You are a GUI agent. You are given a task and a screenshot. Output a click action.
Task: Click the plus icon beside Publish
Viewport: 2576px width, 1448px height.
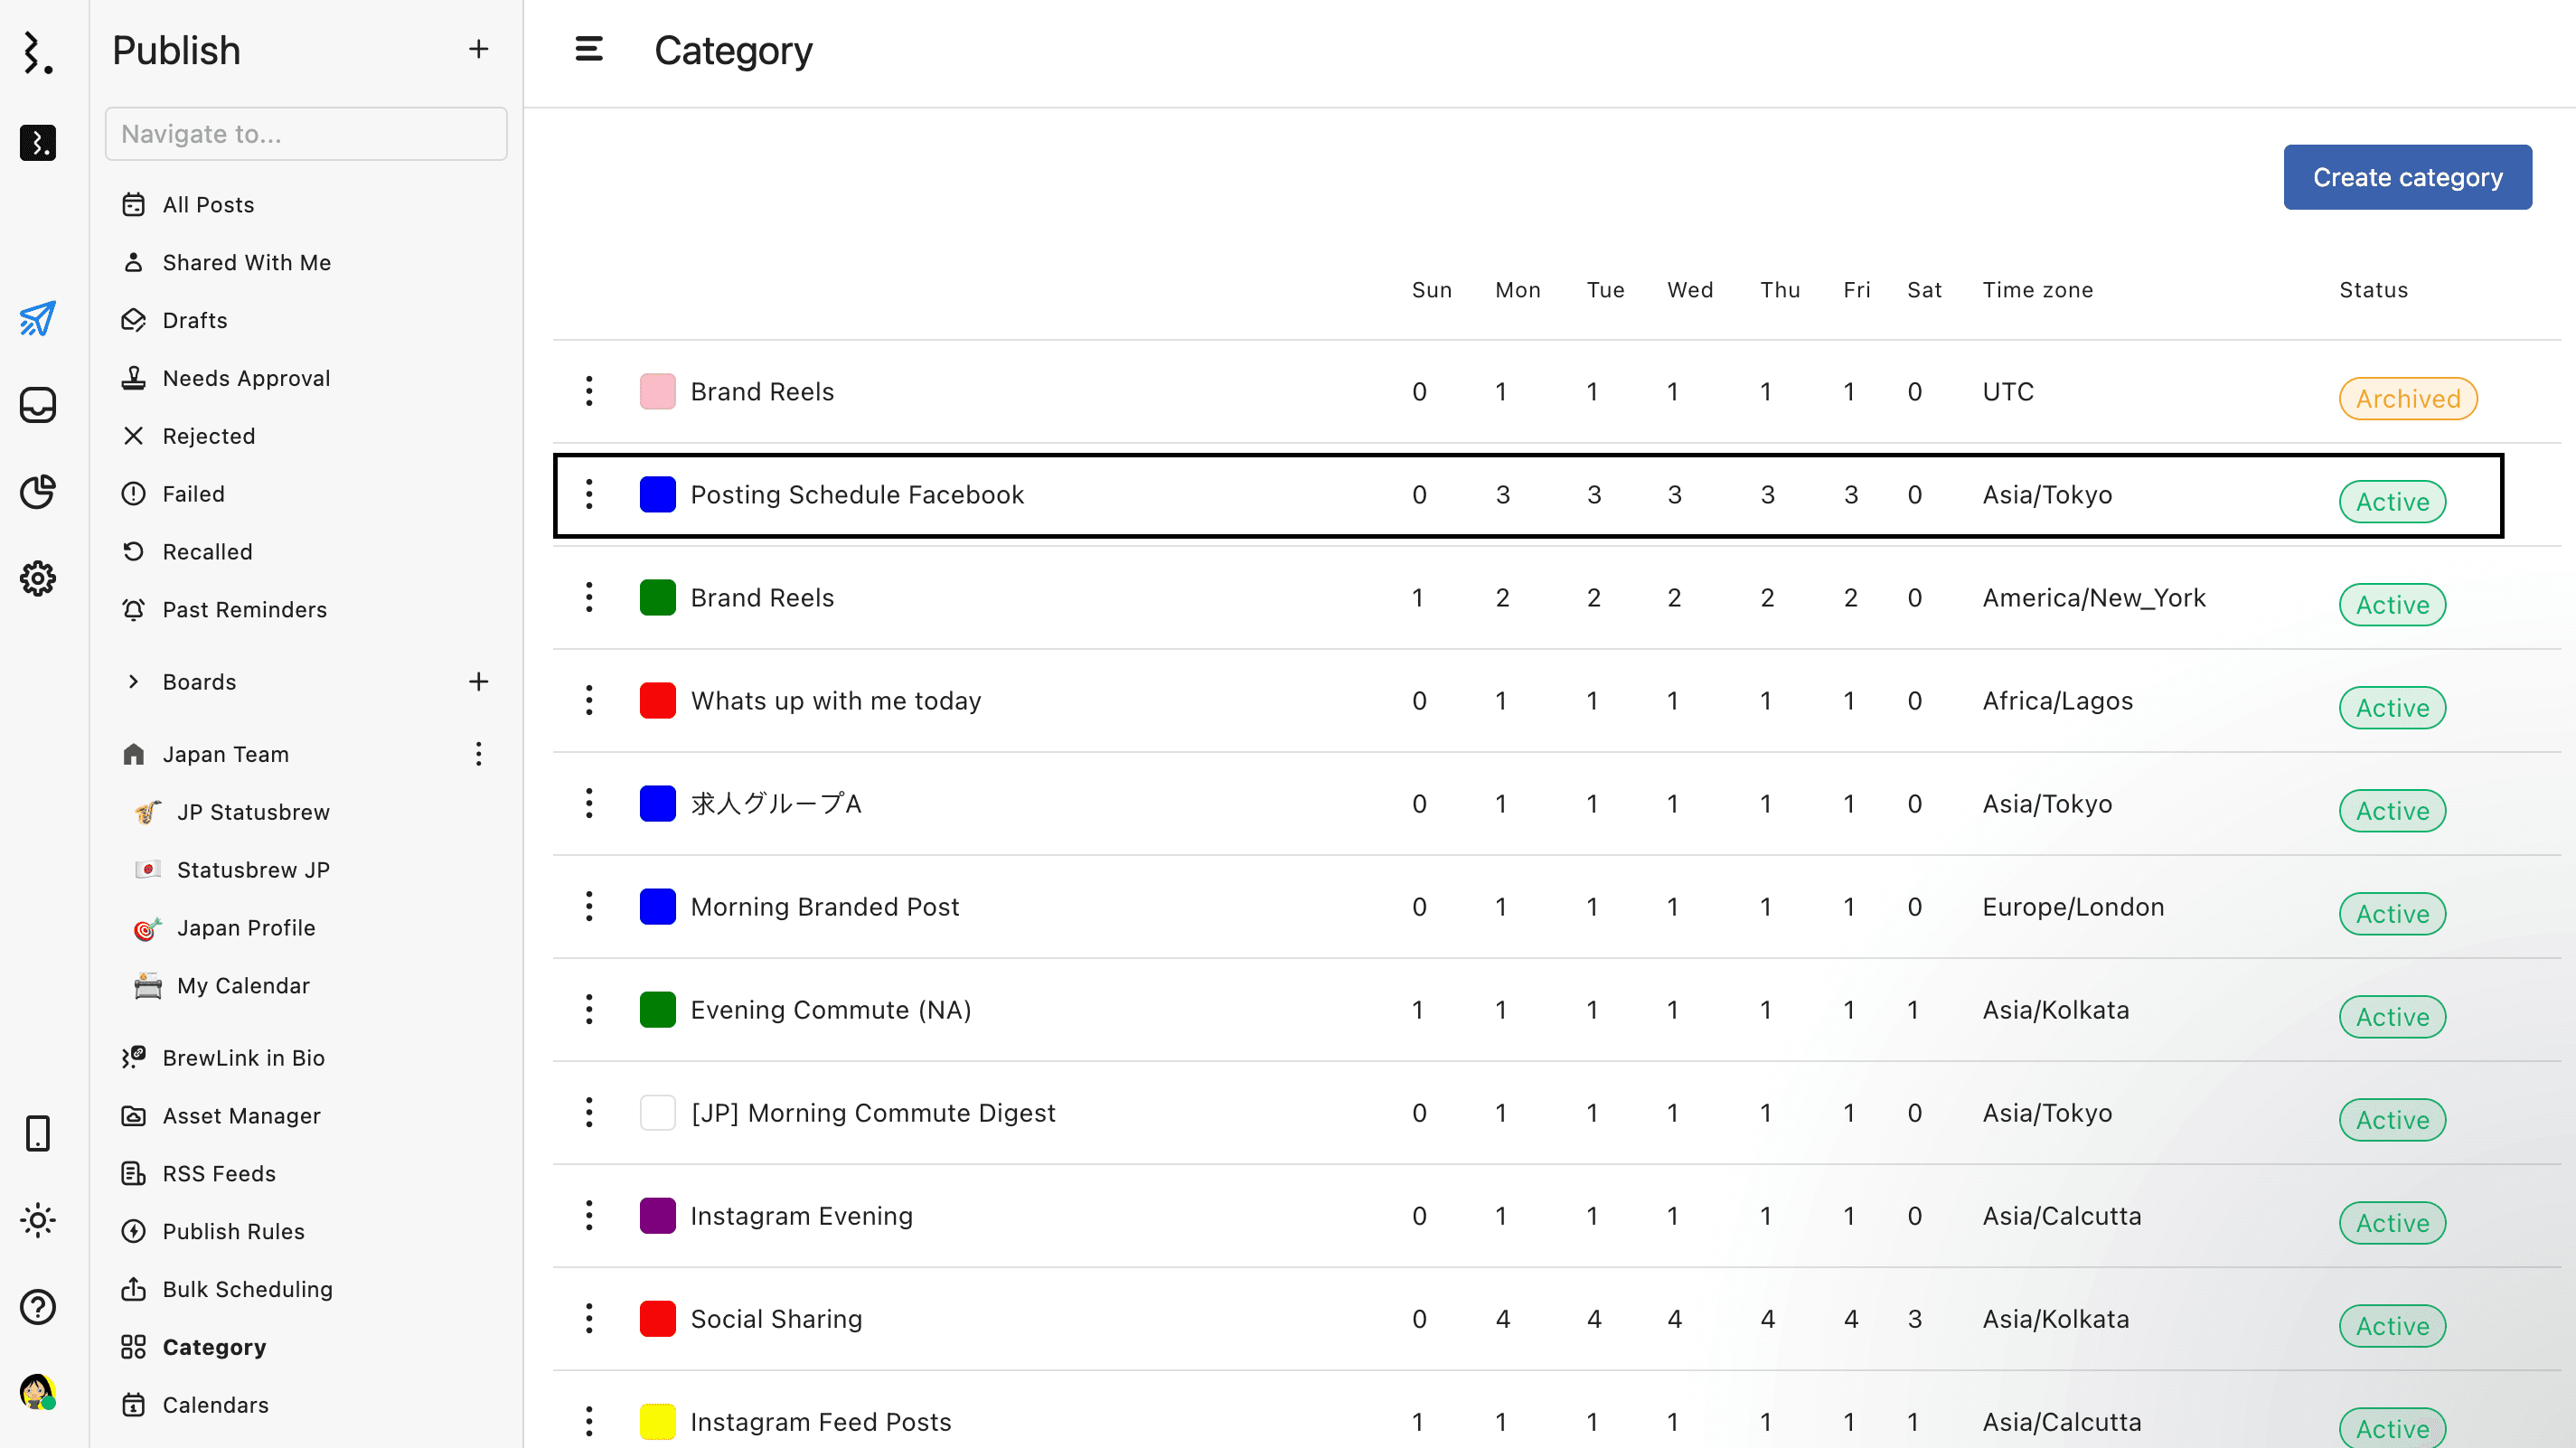click(x=479, y=49)
